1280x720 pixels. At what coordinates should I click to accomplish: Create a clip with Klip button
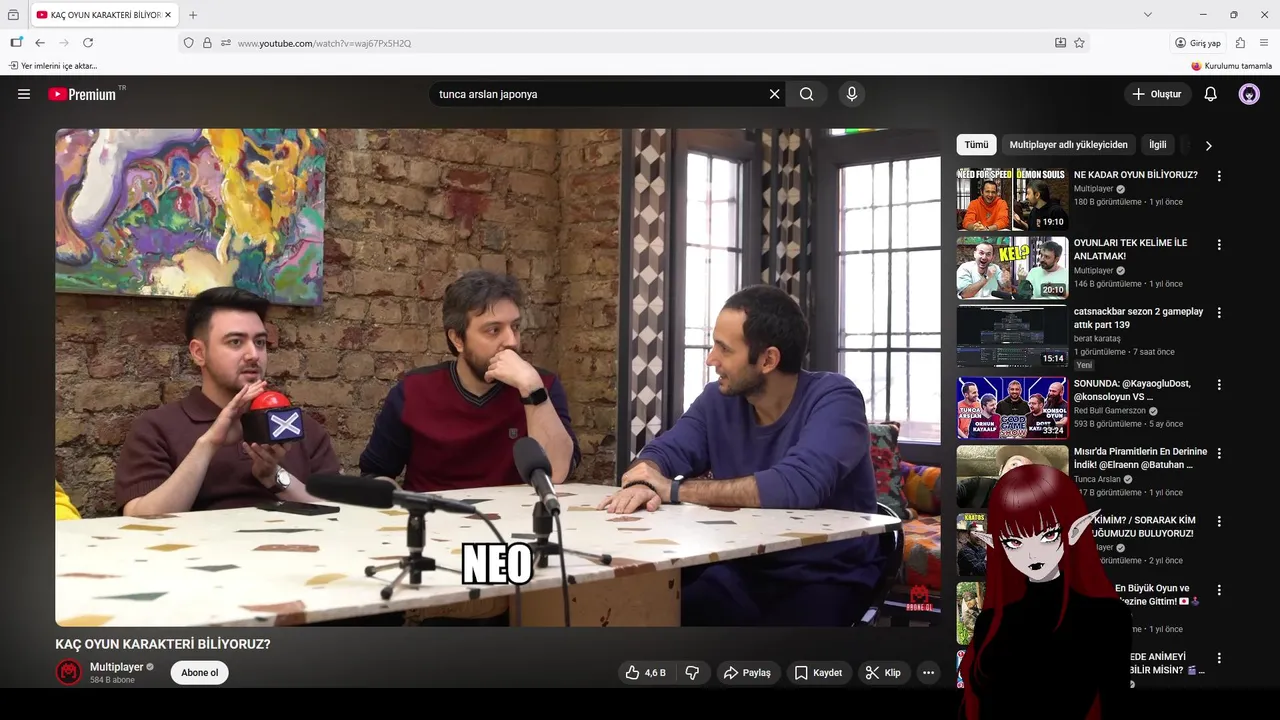884,673
